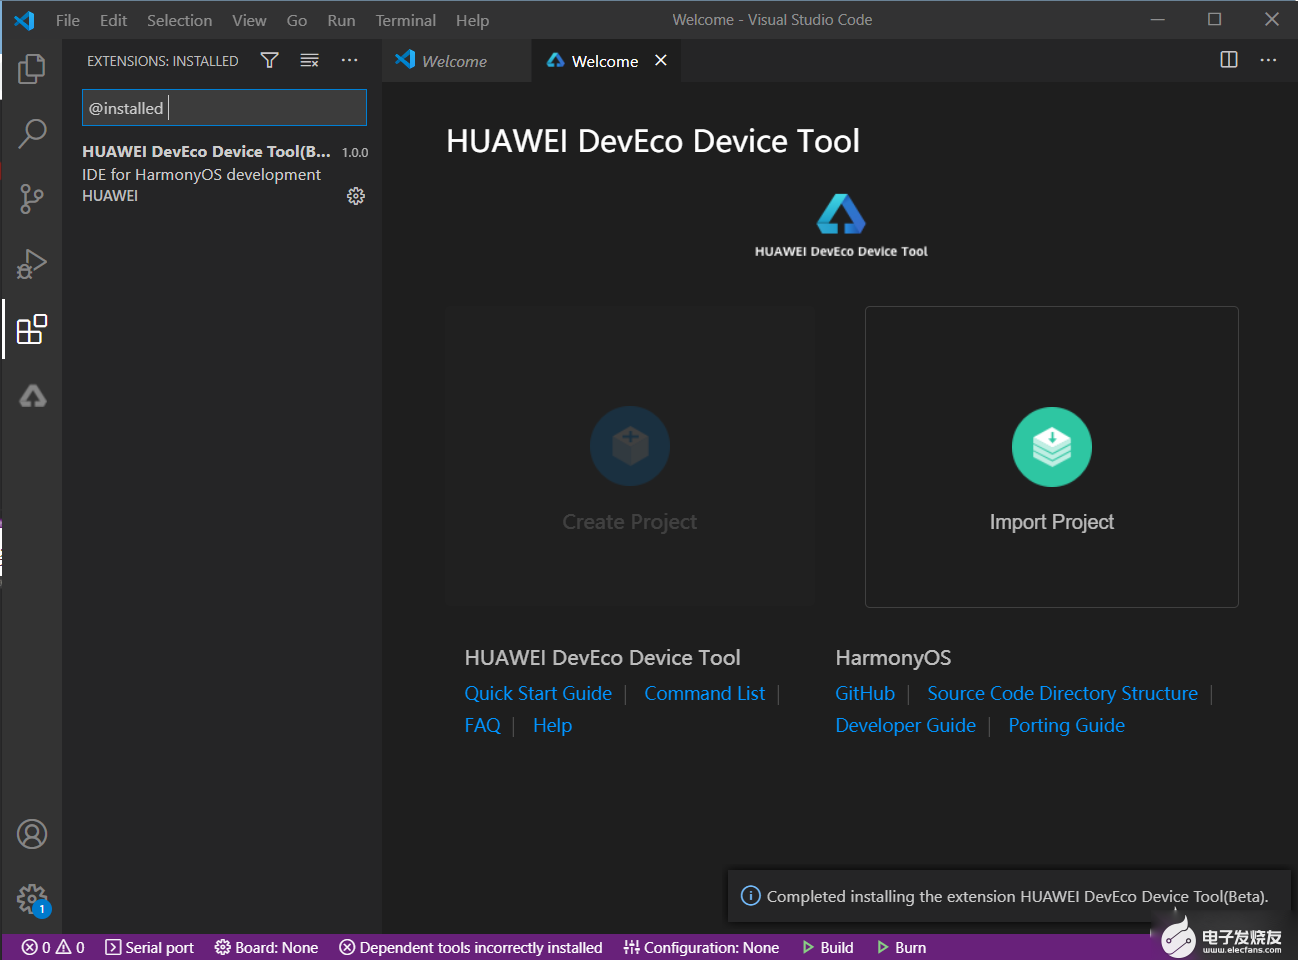Click the @installed extensions search field
The width and height of the screenshot is (1298, 960).
pos(224,108)
